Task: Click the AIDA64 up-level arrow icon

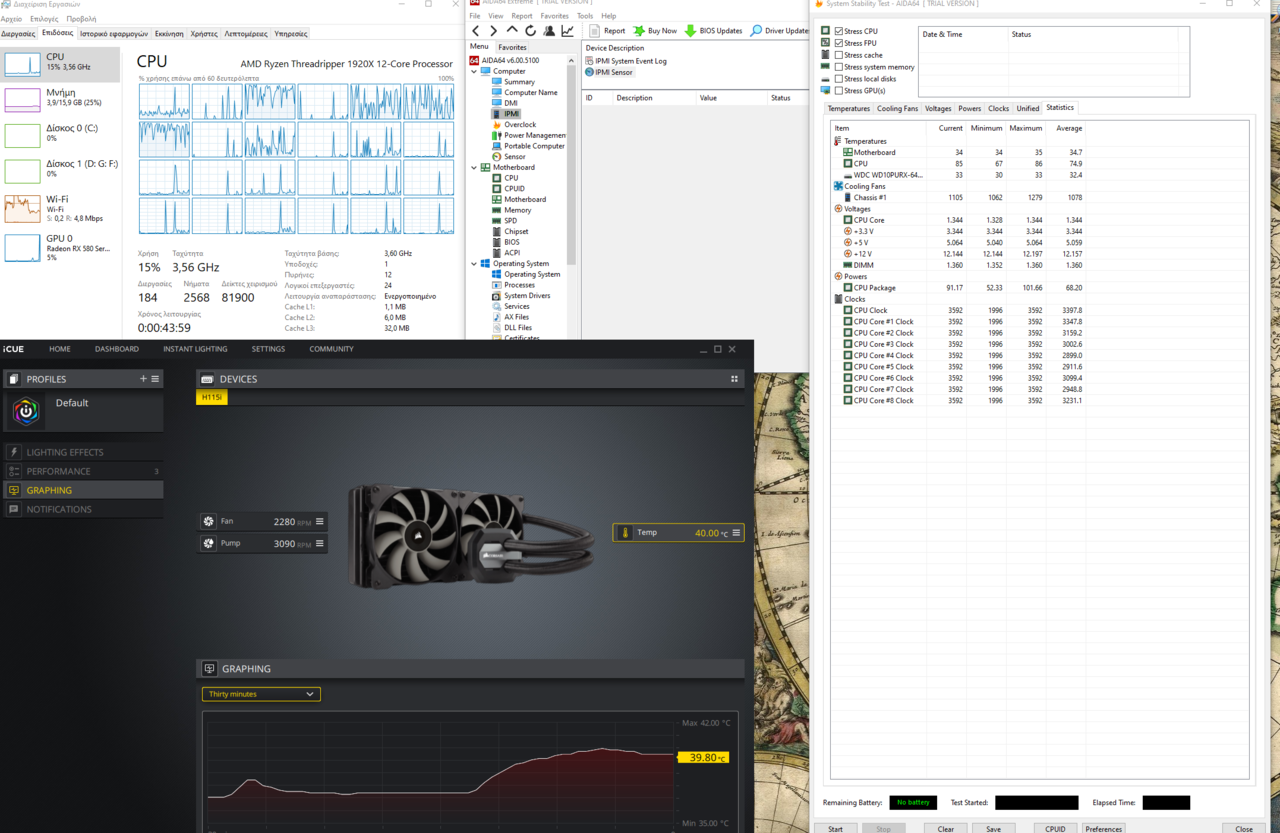Action: 512,31
